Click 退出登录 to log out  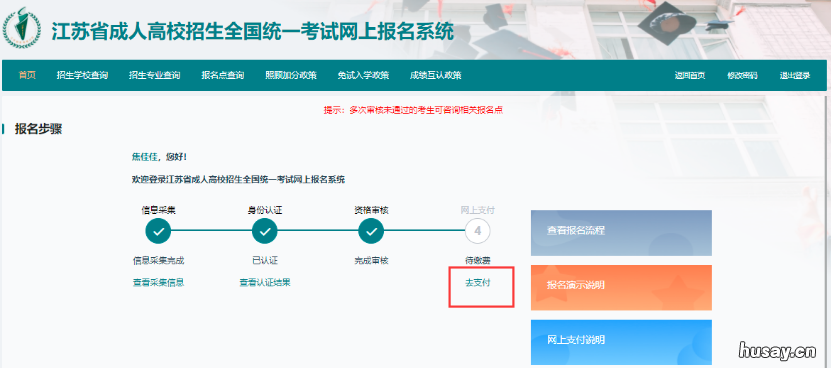point(794,75)
